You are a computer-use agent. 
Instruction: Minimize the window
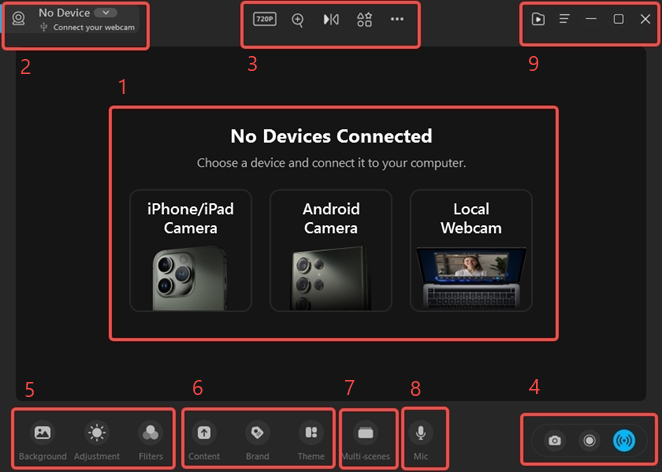tap(591, 19)
